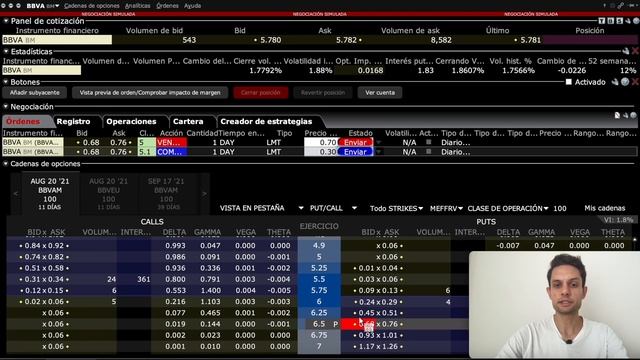Click the Mis cadenas link
The width and height of the screenshot is (640, 360).
click(x=604, y=208)
